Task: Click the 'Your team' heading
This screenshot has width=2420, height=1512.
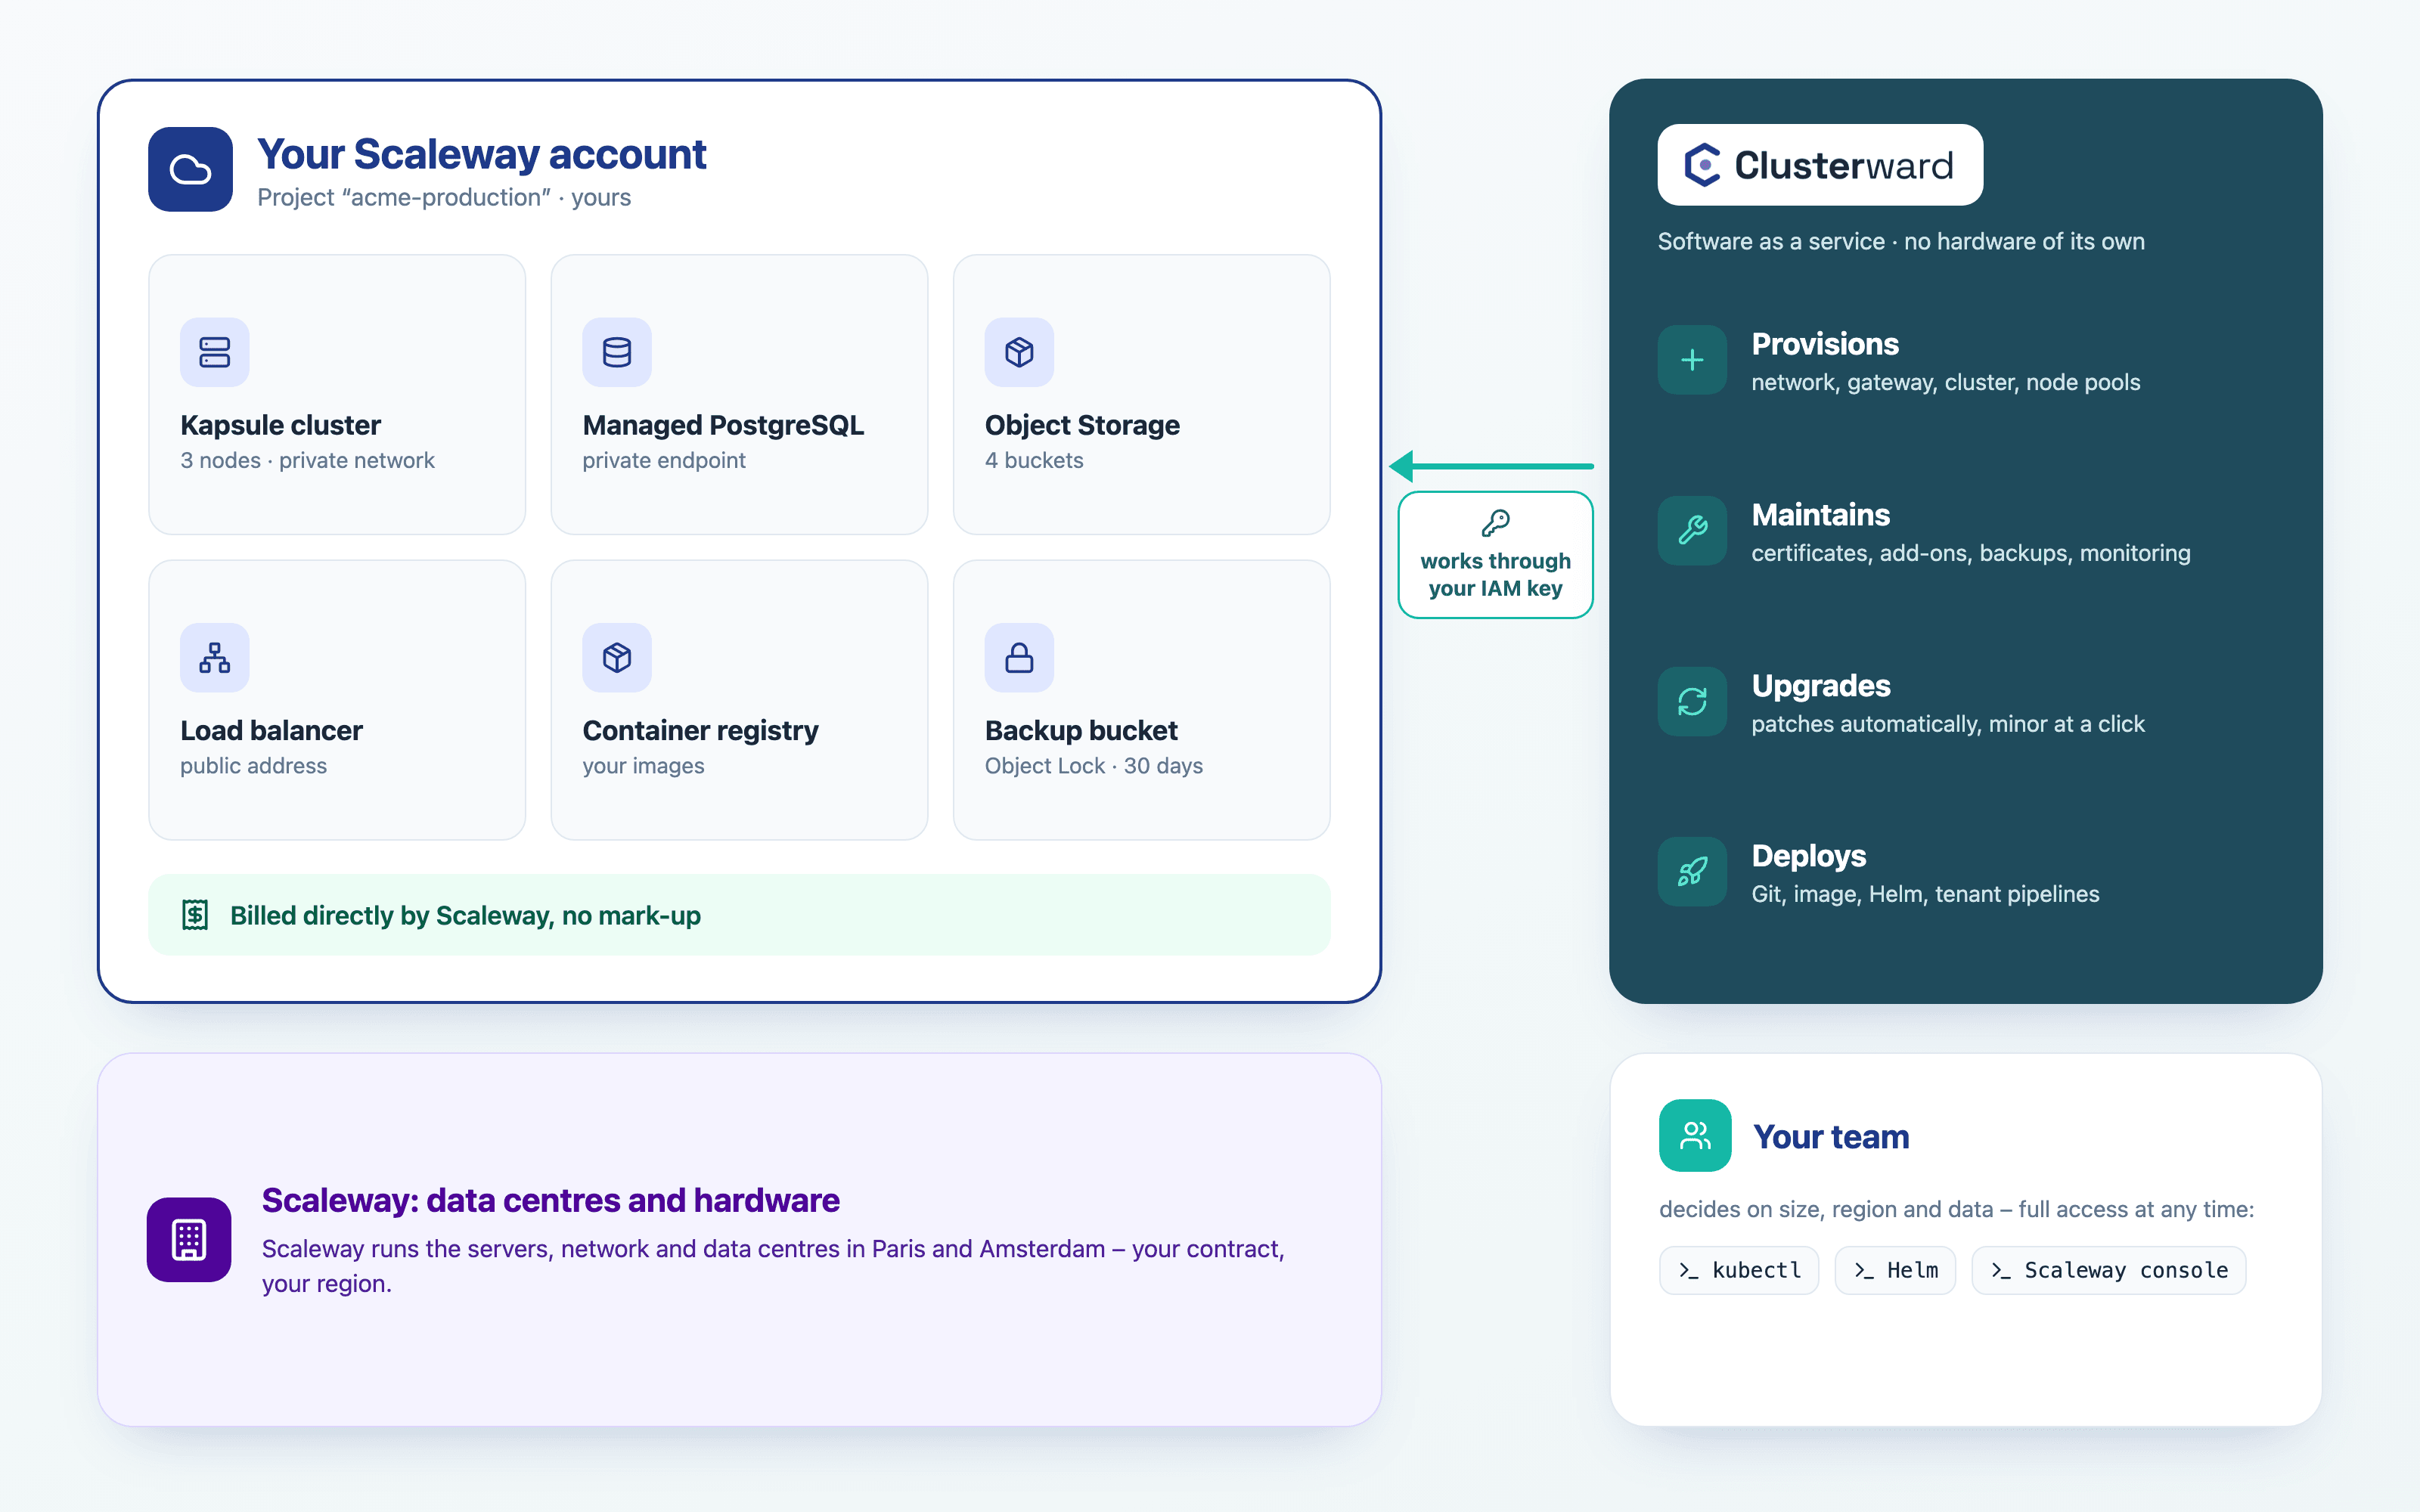Action: (1831, 1136)
